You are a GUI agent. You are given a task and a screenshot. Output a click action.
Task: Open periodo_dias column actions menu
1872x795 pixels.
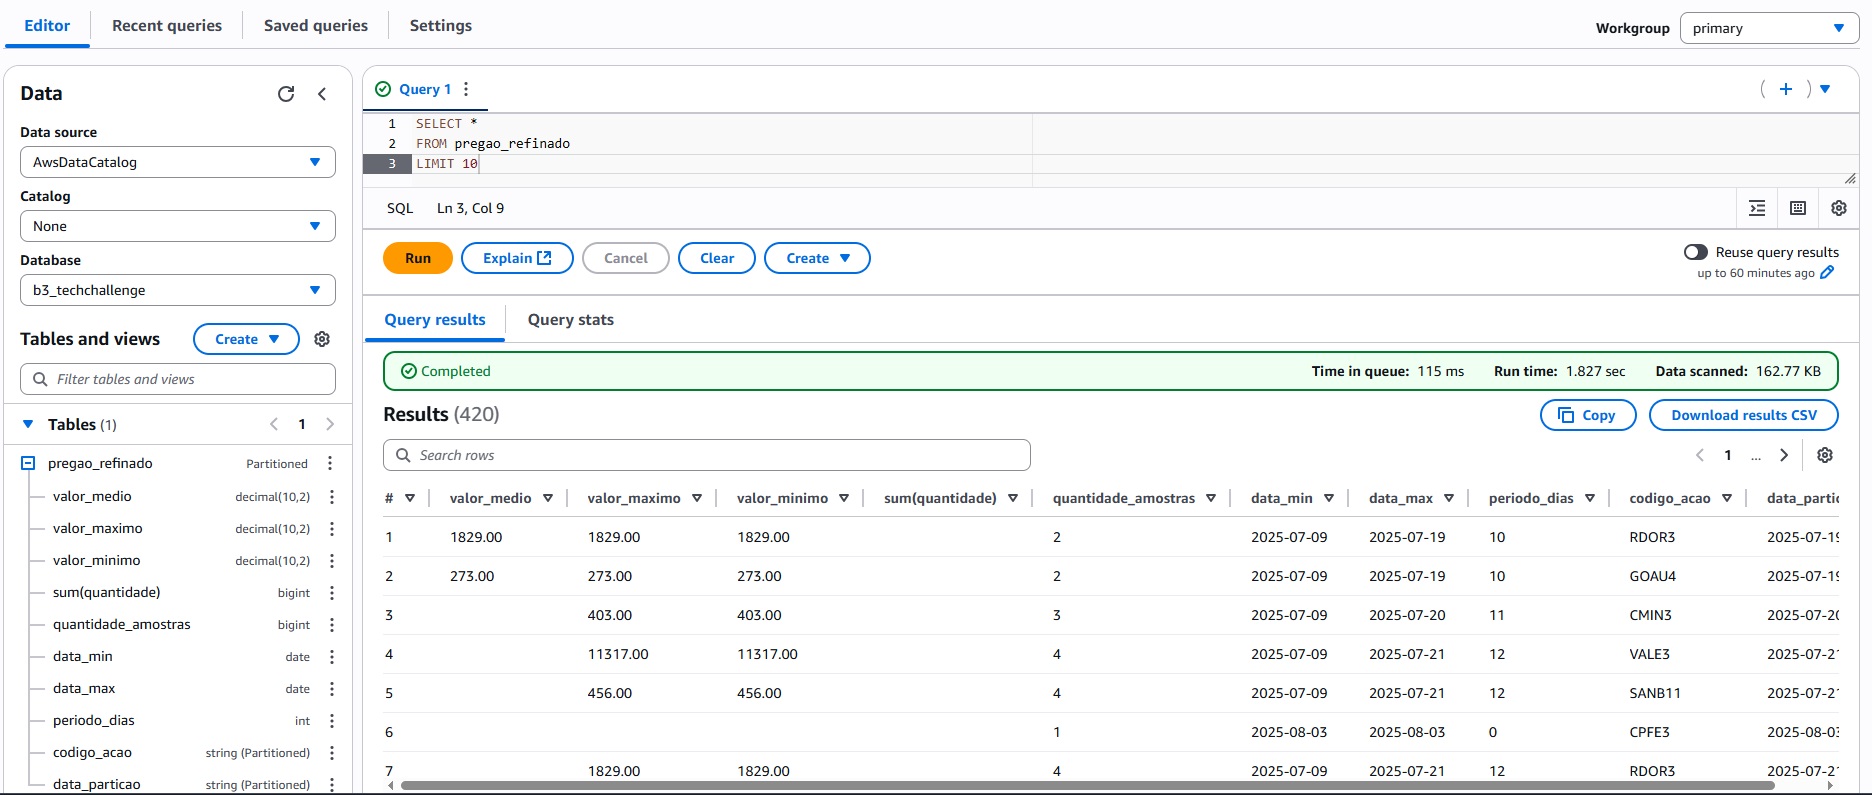coord(332,720)
